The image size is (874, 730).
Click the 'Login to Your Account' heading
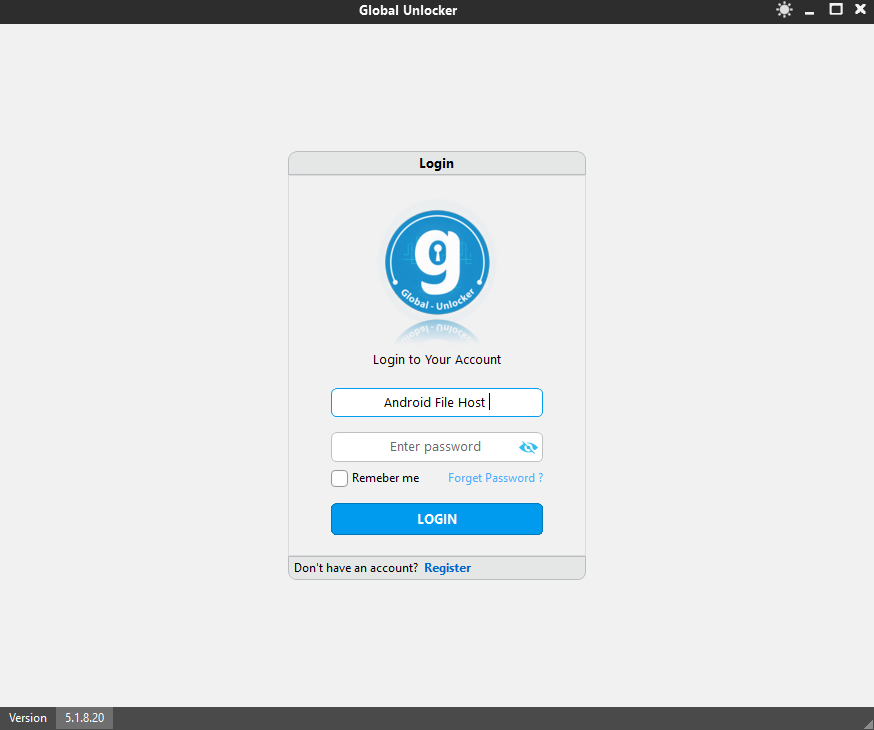coord(437,360)
